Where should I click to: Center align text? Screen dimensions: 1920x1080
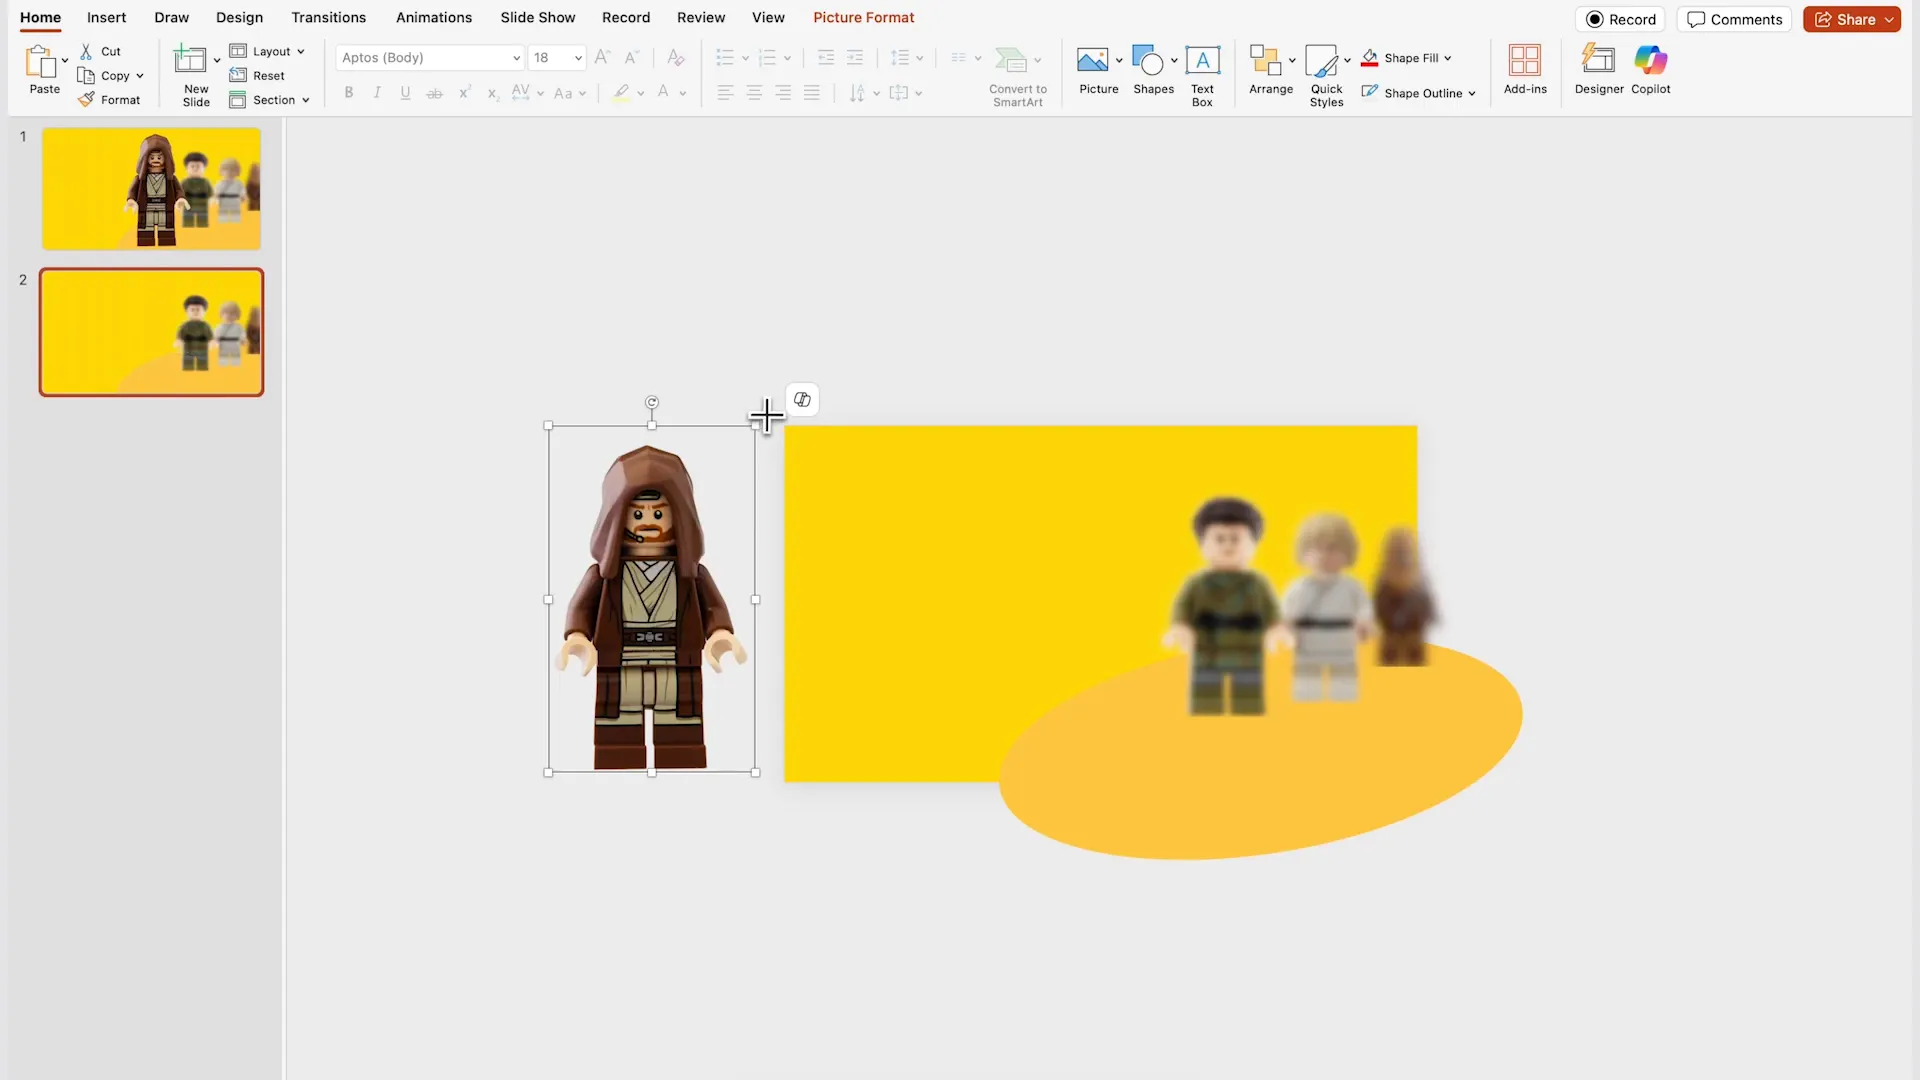tap(754, 93)
